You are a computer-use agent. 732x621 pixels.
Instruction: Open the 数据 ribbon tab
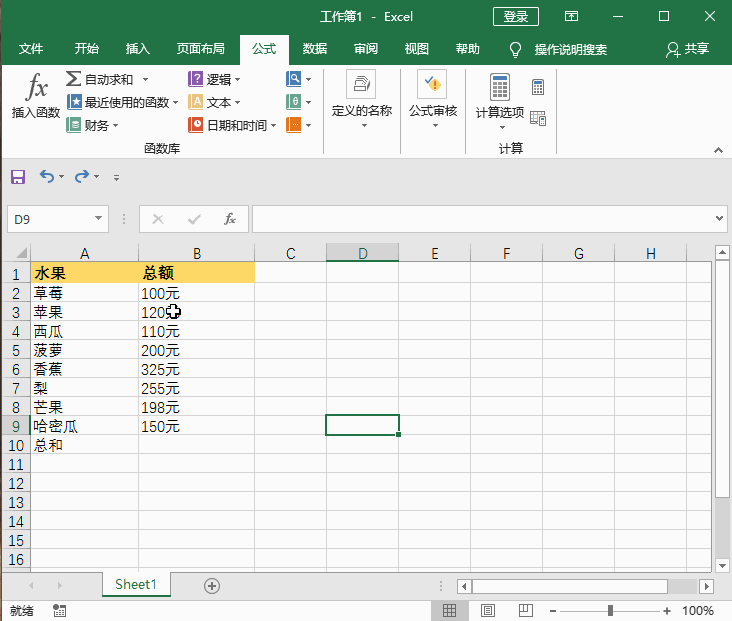pos(314,49)
